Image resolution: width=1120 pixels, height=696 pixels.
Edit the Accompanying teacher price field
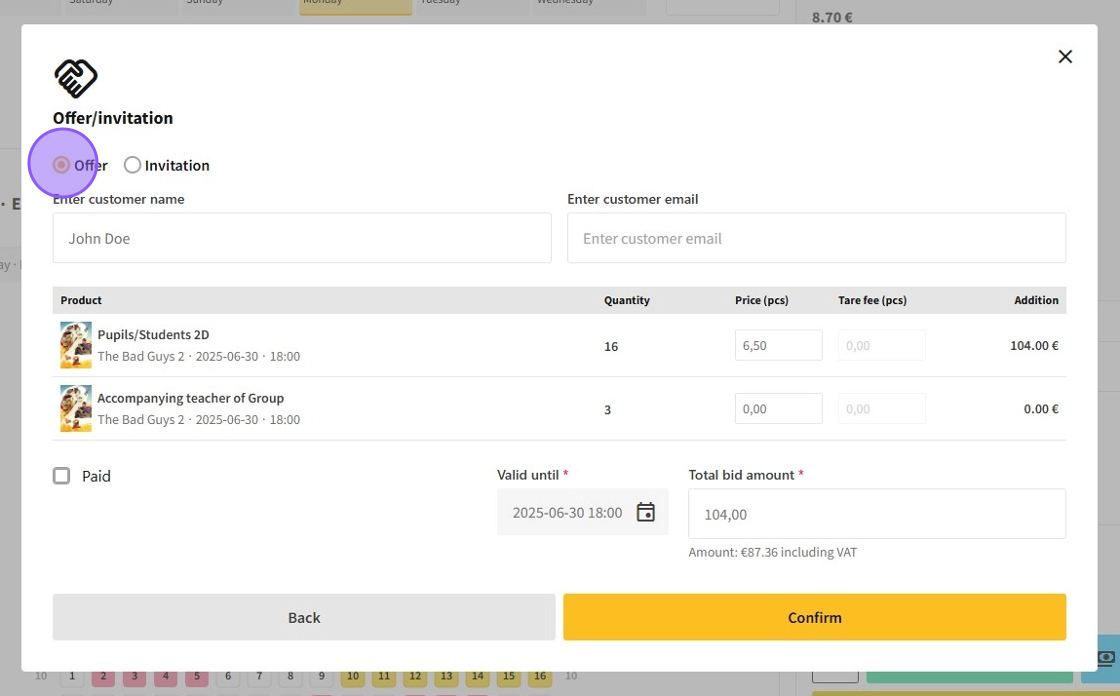[x=778, y=408]
